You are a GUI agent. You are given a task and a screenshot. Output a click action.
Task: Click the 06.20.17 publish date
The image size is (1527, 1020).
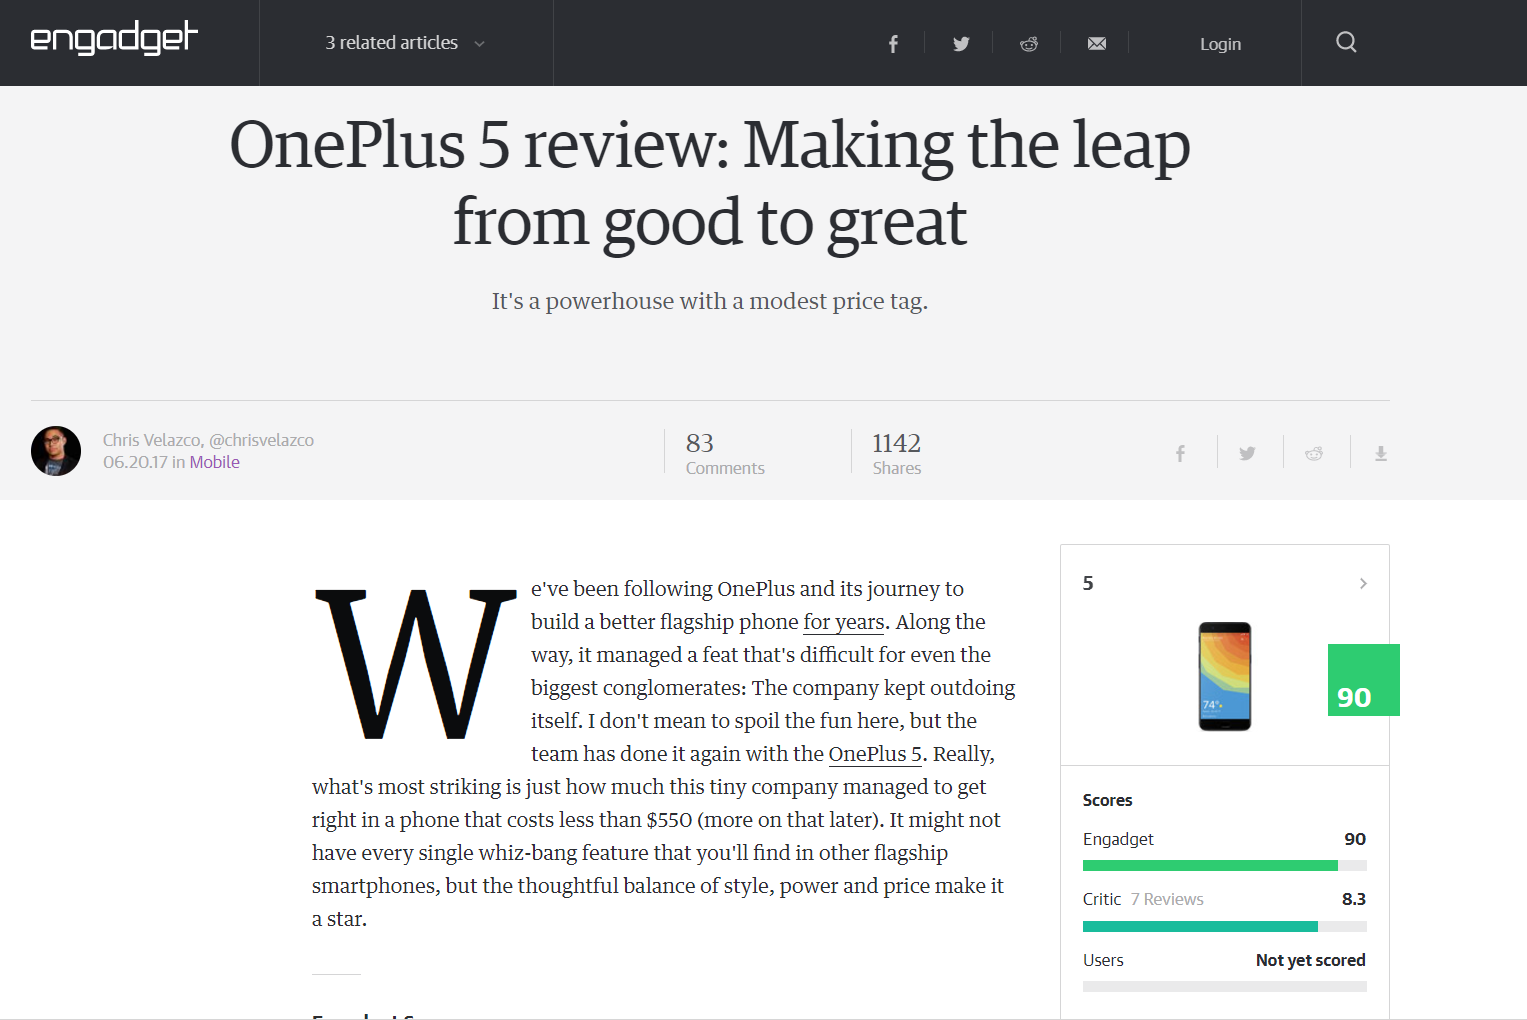coord(135,462)
